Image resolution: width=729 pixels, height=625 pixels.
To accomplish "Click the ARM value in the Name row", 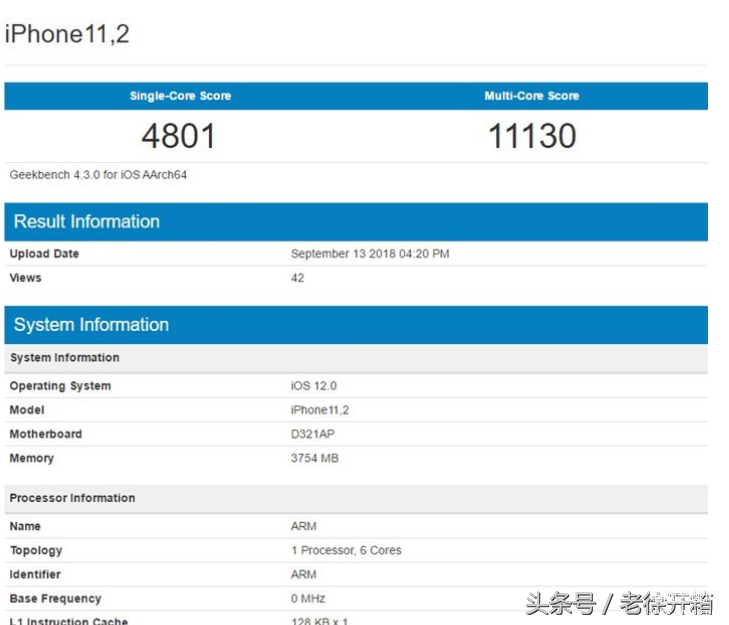I will [x=304, y=526].
